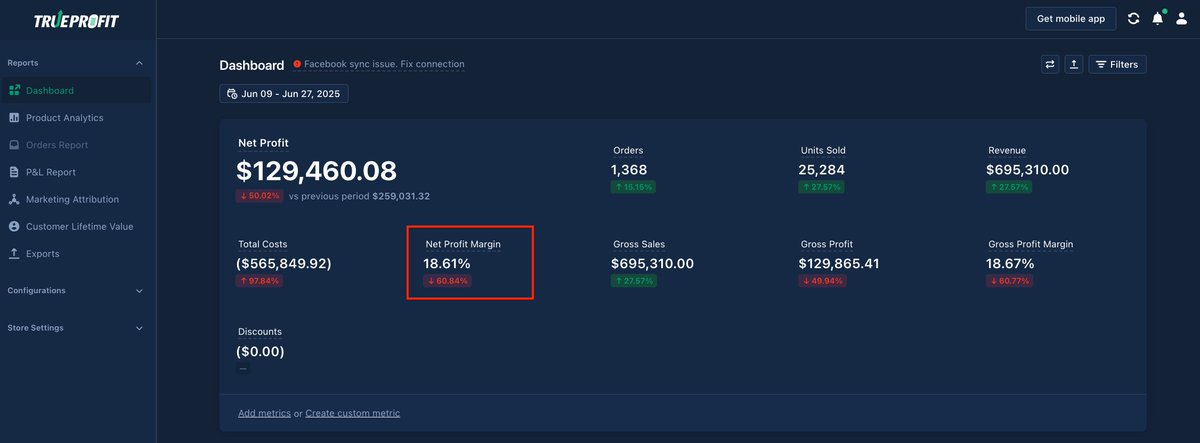Screen dimensions: 1200x443
Task: Click the Dashboard page heading
Action: (x=252, y=65)
